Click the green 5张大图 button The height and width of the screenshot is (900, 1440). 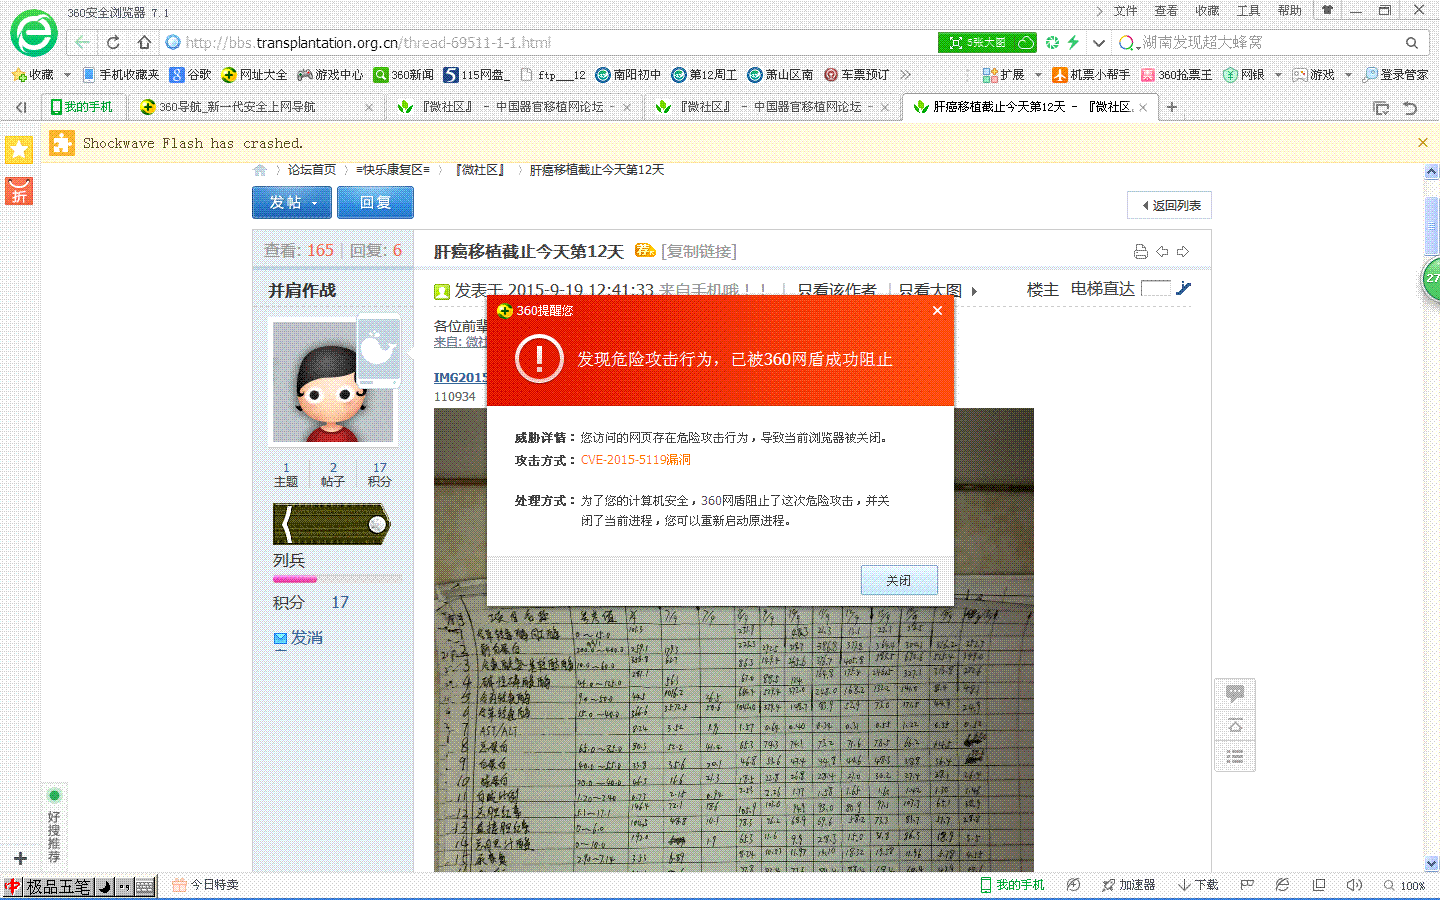click(987, 42)
